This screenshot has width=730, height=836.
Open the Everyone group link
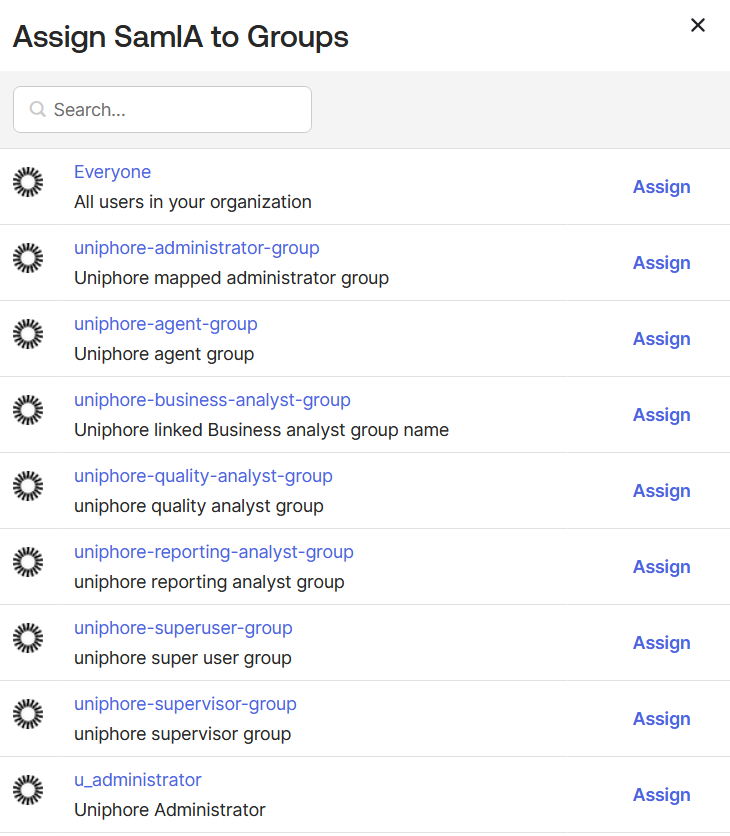point(113,172)
